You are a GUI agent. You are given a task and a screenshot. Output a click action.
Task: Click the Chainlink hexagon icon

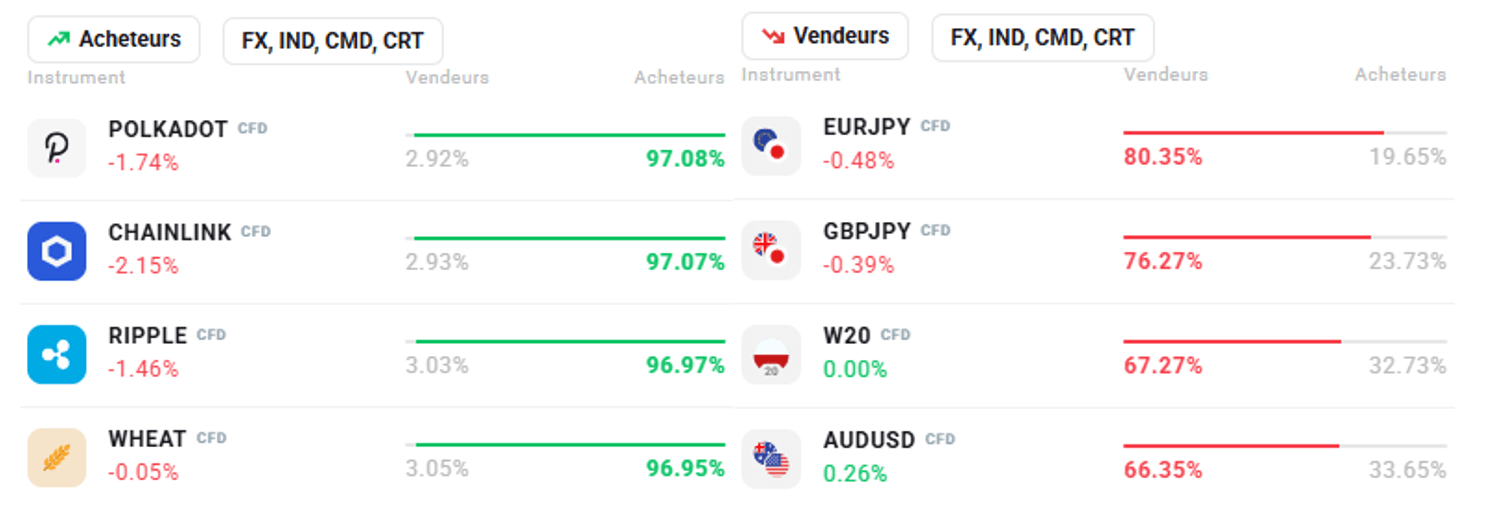[x=56, y=252]
